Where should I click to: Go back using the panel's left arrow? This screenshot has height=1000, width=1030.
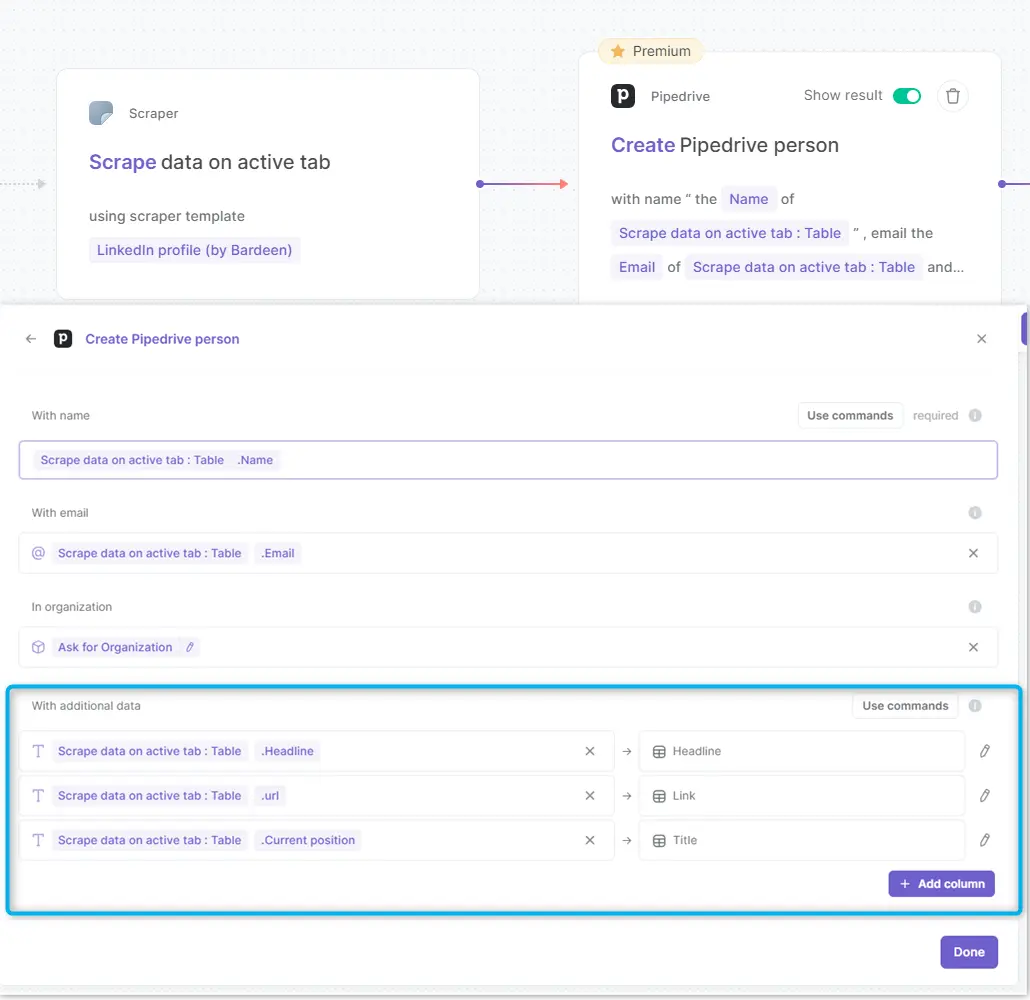click(31, 339)
